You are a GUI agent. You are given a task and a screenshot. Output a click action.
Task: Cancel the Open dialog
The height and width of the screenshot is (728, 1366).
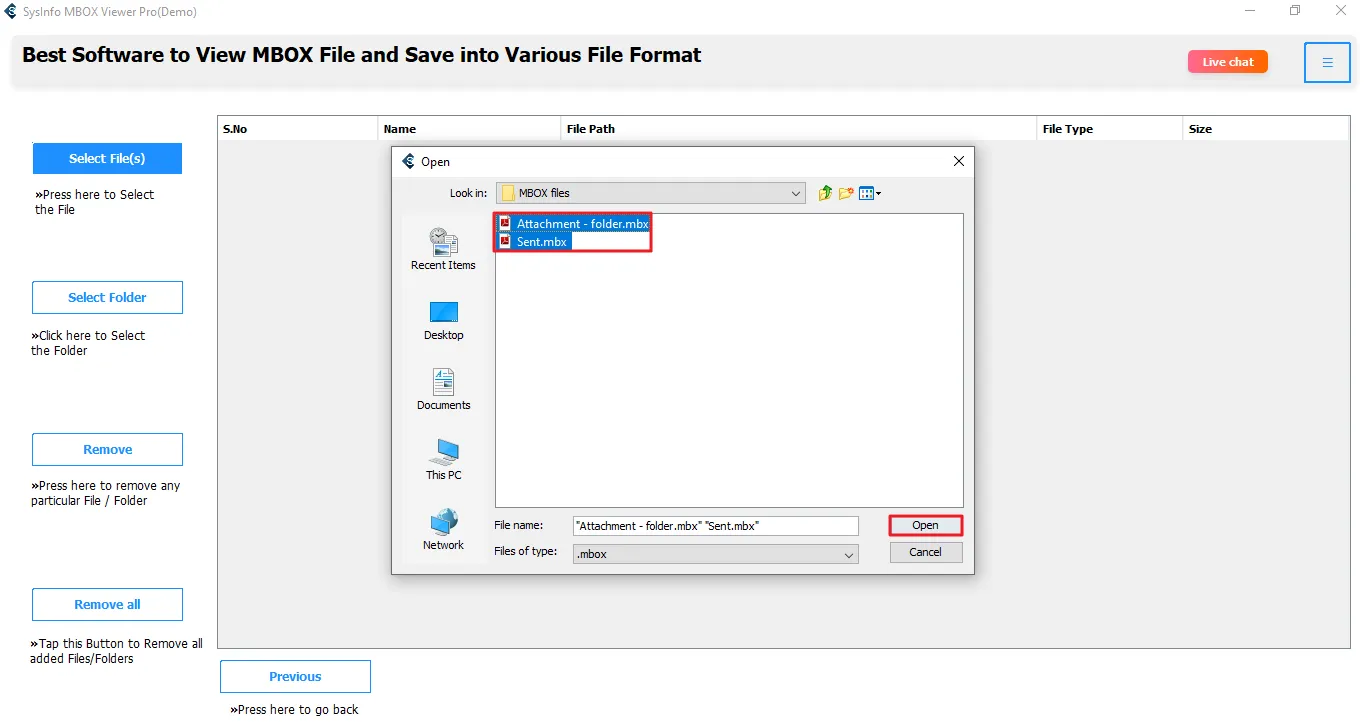point(925,552)
